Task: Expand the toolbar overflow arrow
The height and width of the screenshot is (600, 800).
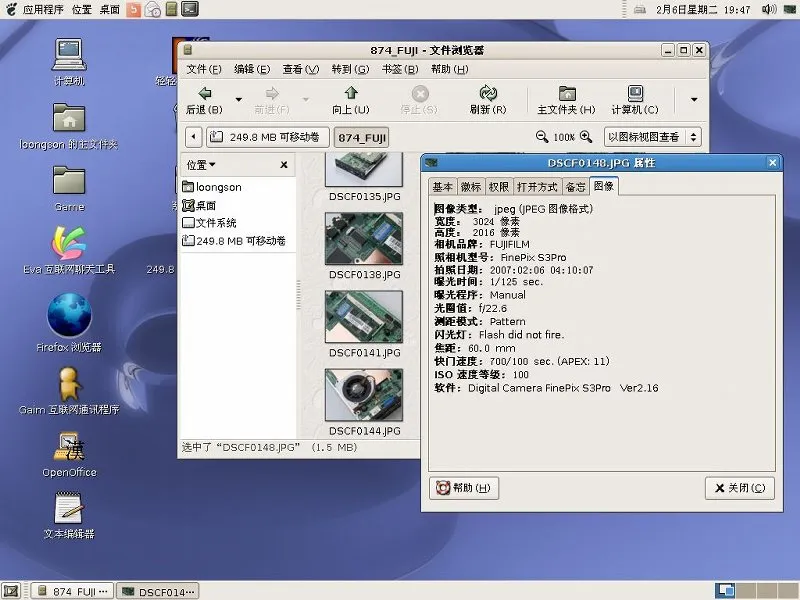Action: [694, 99]
